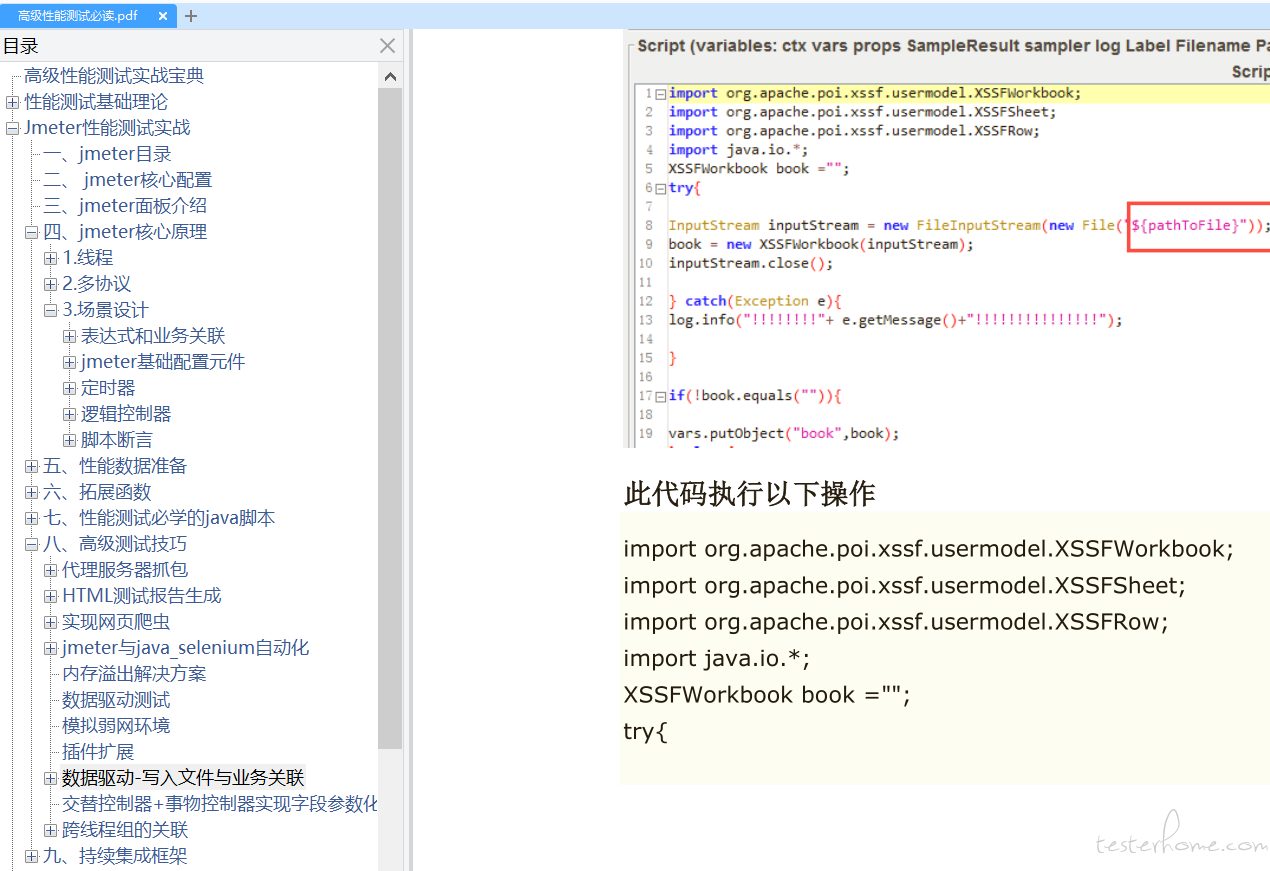Select 九、持续集成框架 bookmark label
Image resolution: width=1270 pixels, height=871 pixels.
pos(115,856)
